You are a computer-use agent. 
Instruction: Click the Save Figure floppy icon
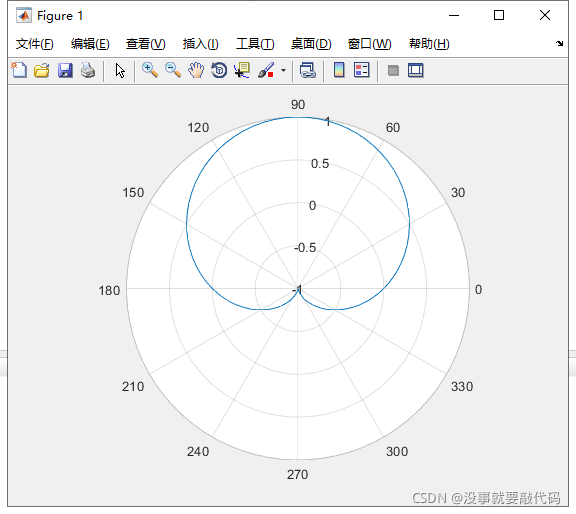pos(65,70)
